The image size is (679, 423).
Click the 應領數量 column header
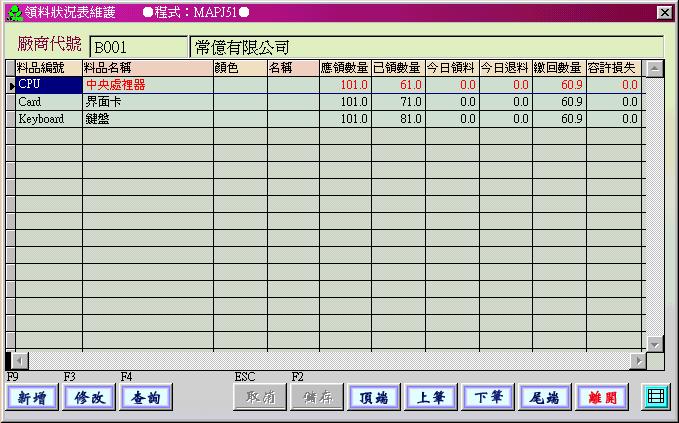(344, 68)
